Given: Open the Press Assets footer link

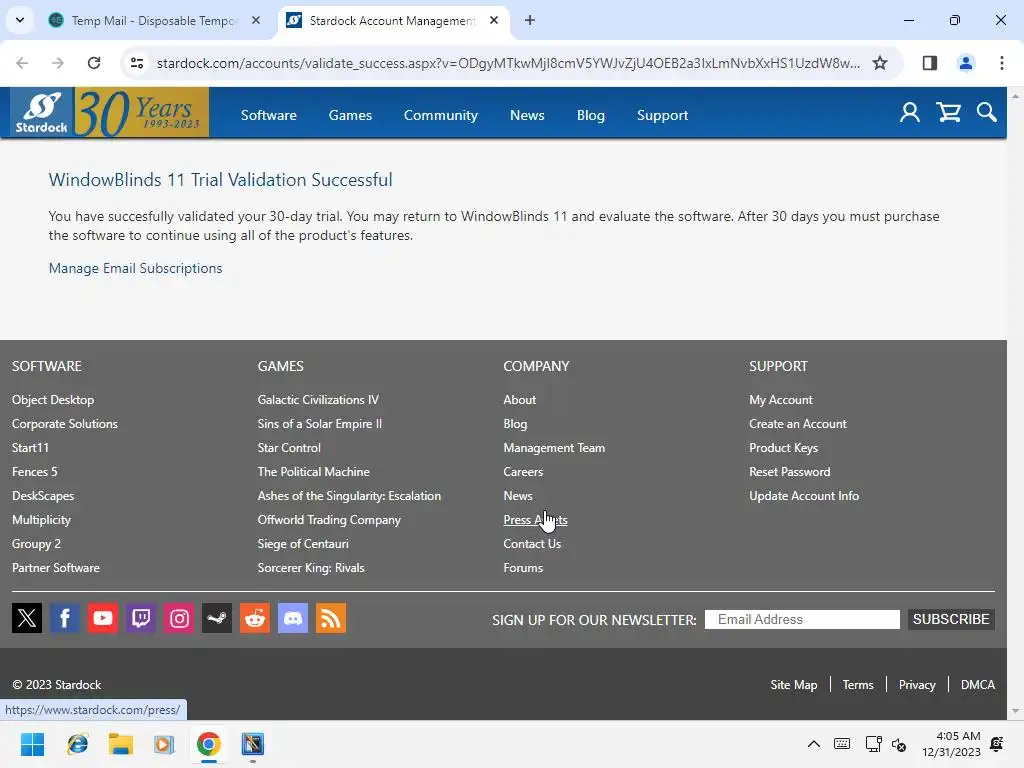Looking at the screenshot, I should [x=536, y=520].
